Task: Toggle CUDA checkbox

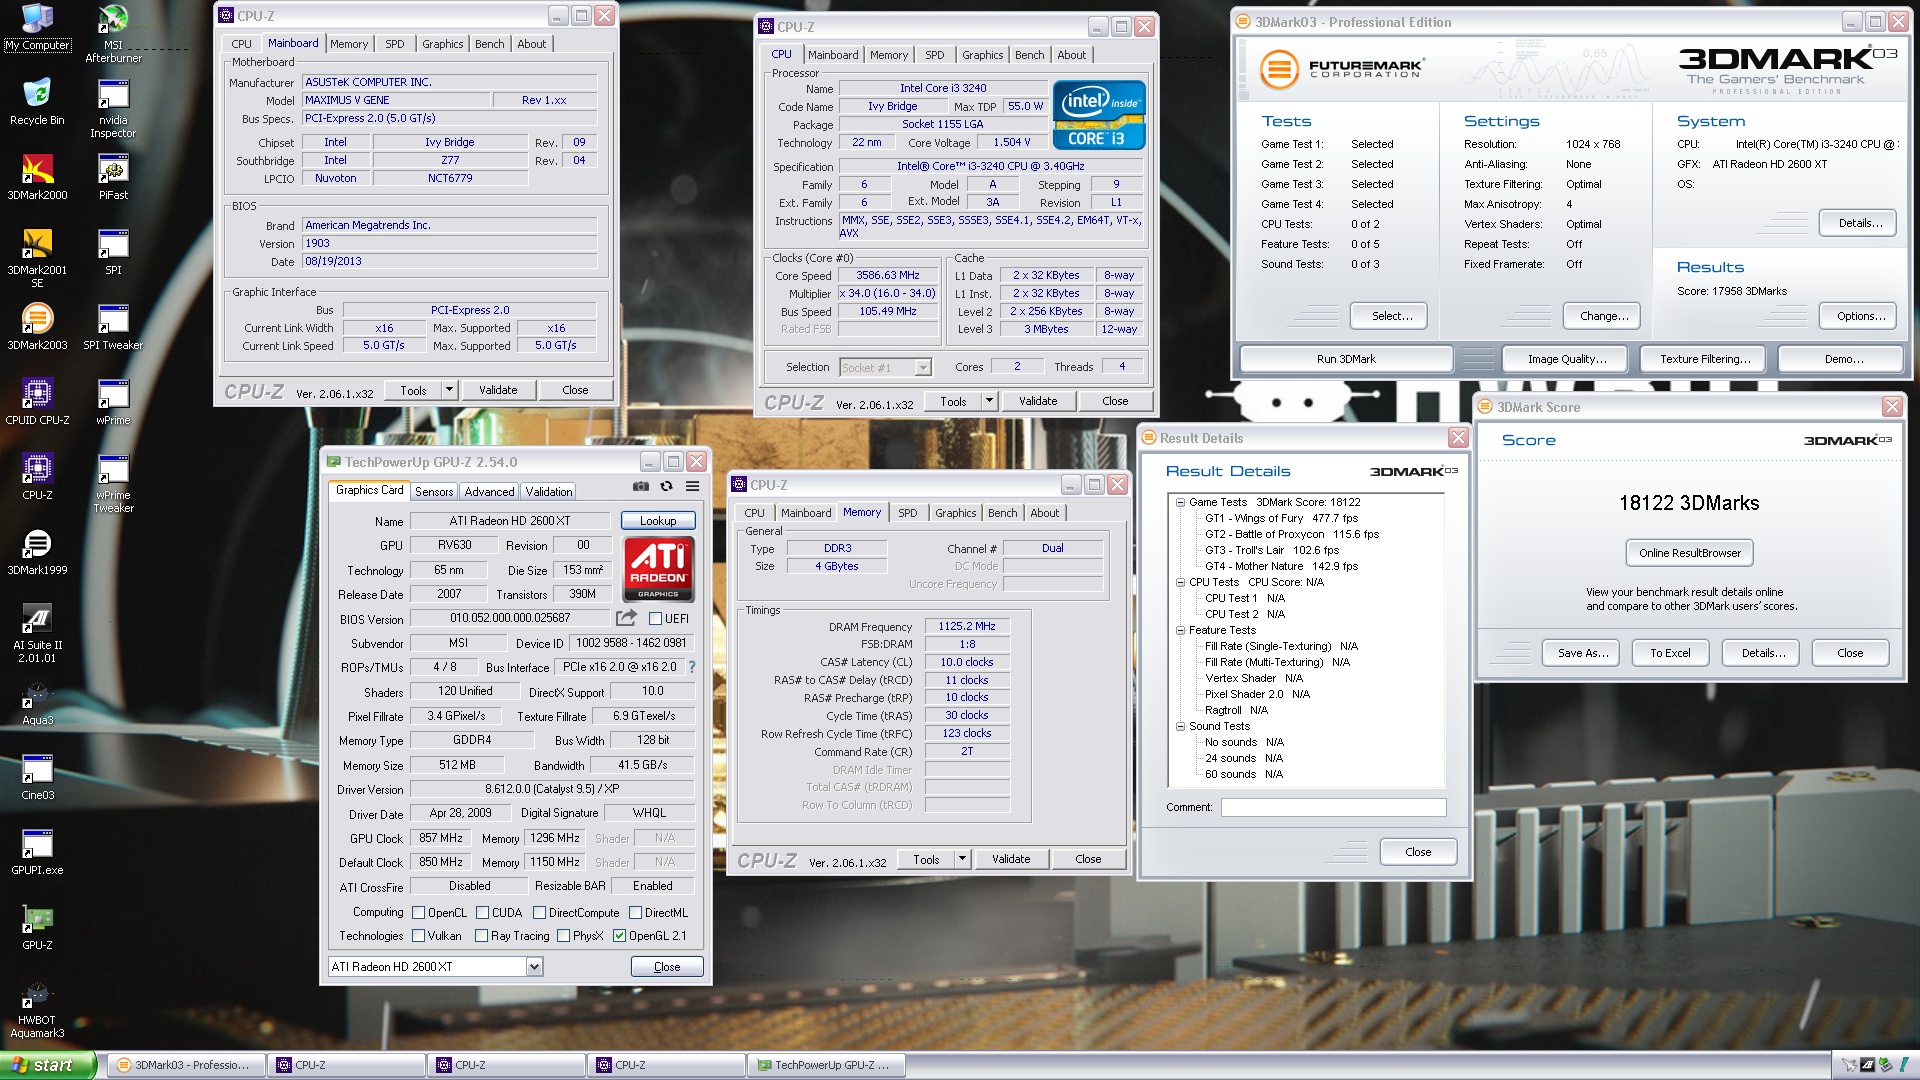Action: point(482,913)
